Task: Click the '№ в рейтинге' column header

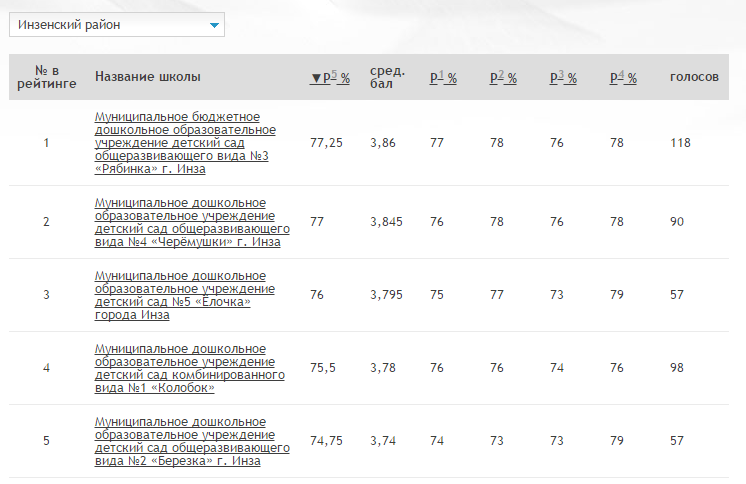Action: click(47, 77)
